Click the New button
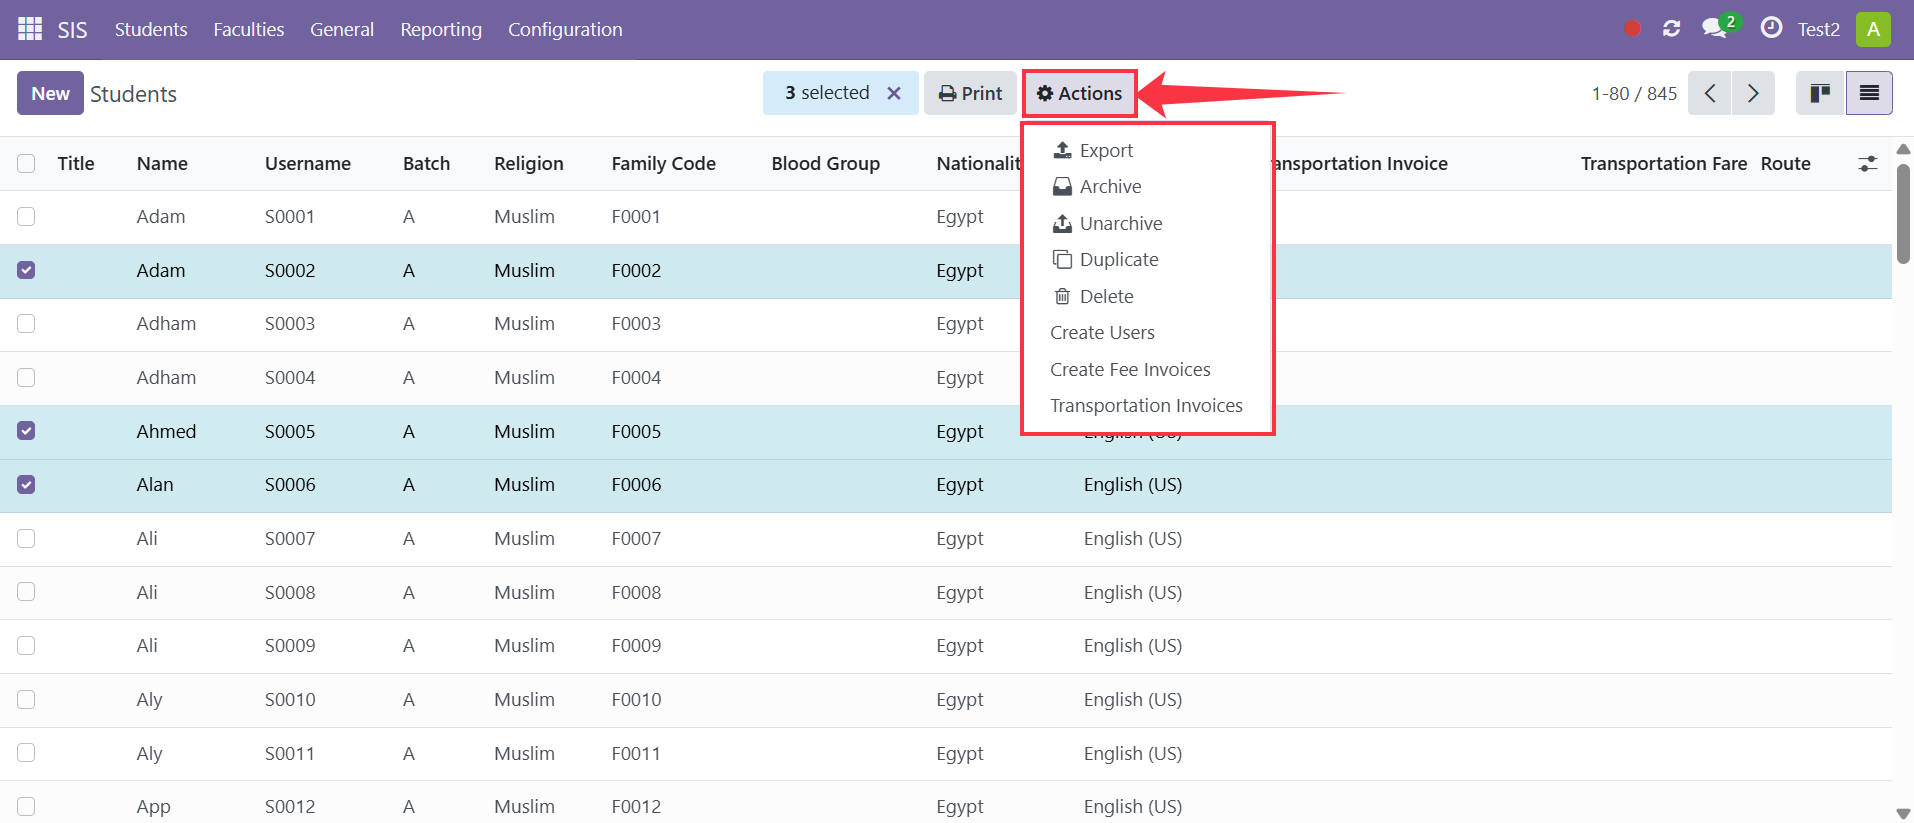 (50, 93)
